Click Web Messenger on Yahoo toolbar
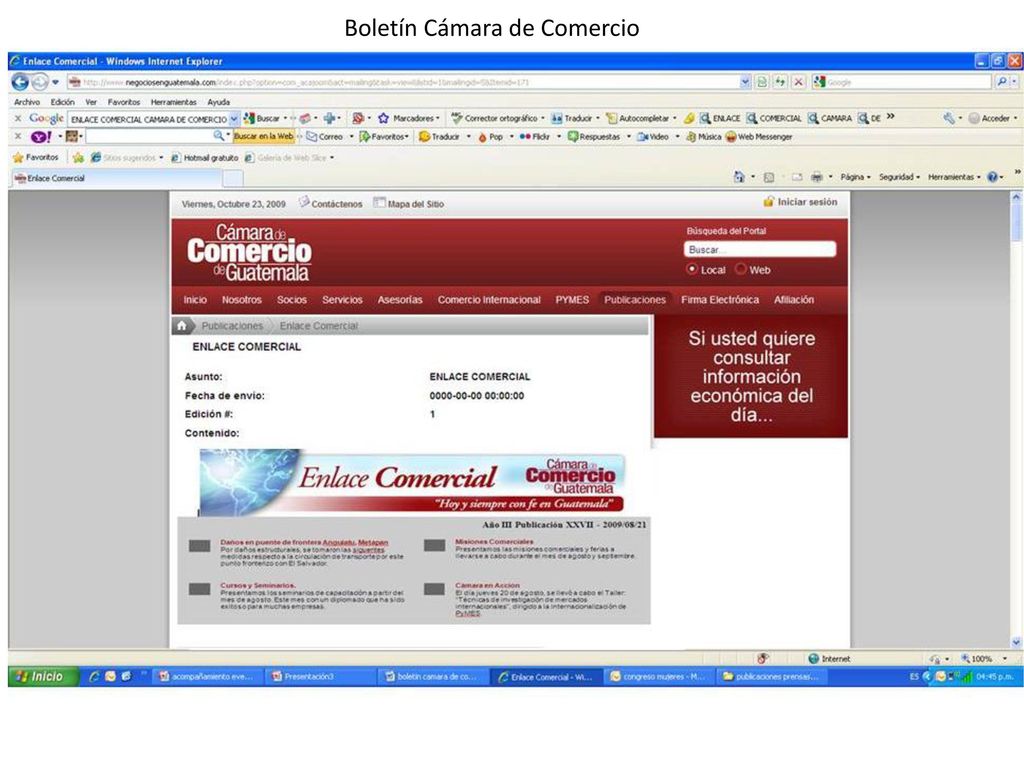The width and height of the screenshot is (1024, 768). pyautogui.click(x=759, y=136)
